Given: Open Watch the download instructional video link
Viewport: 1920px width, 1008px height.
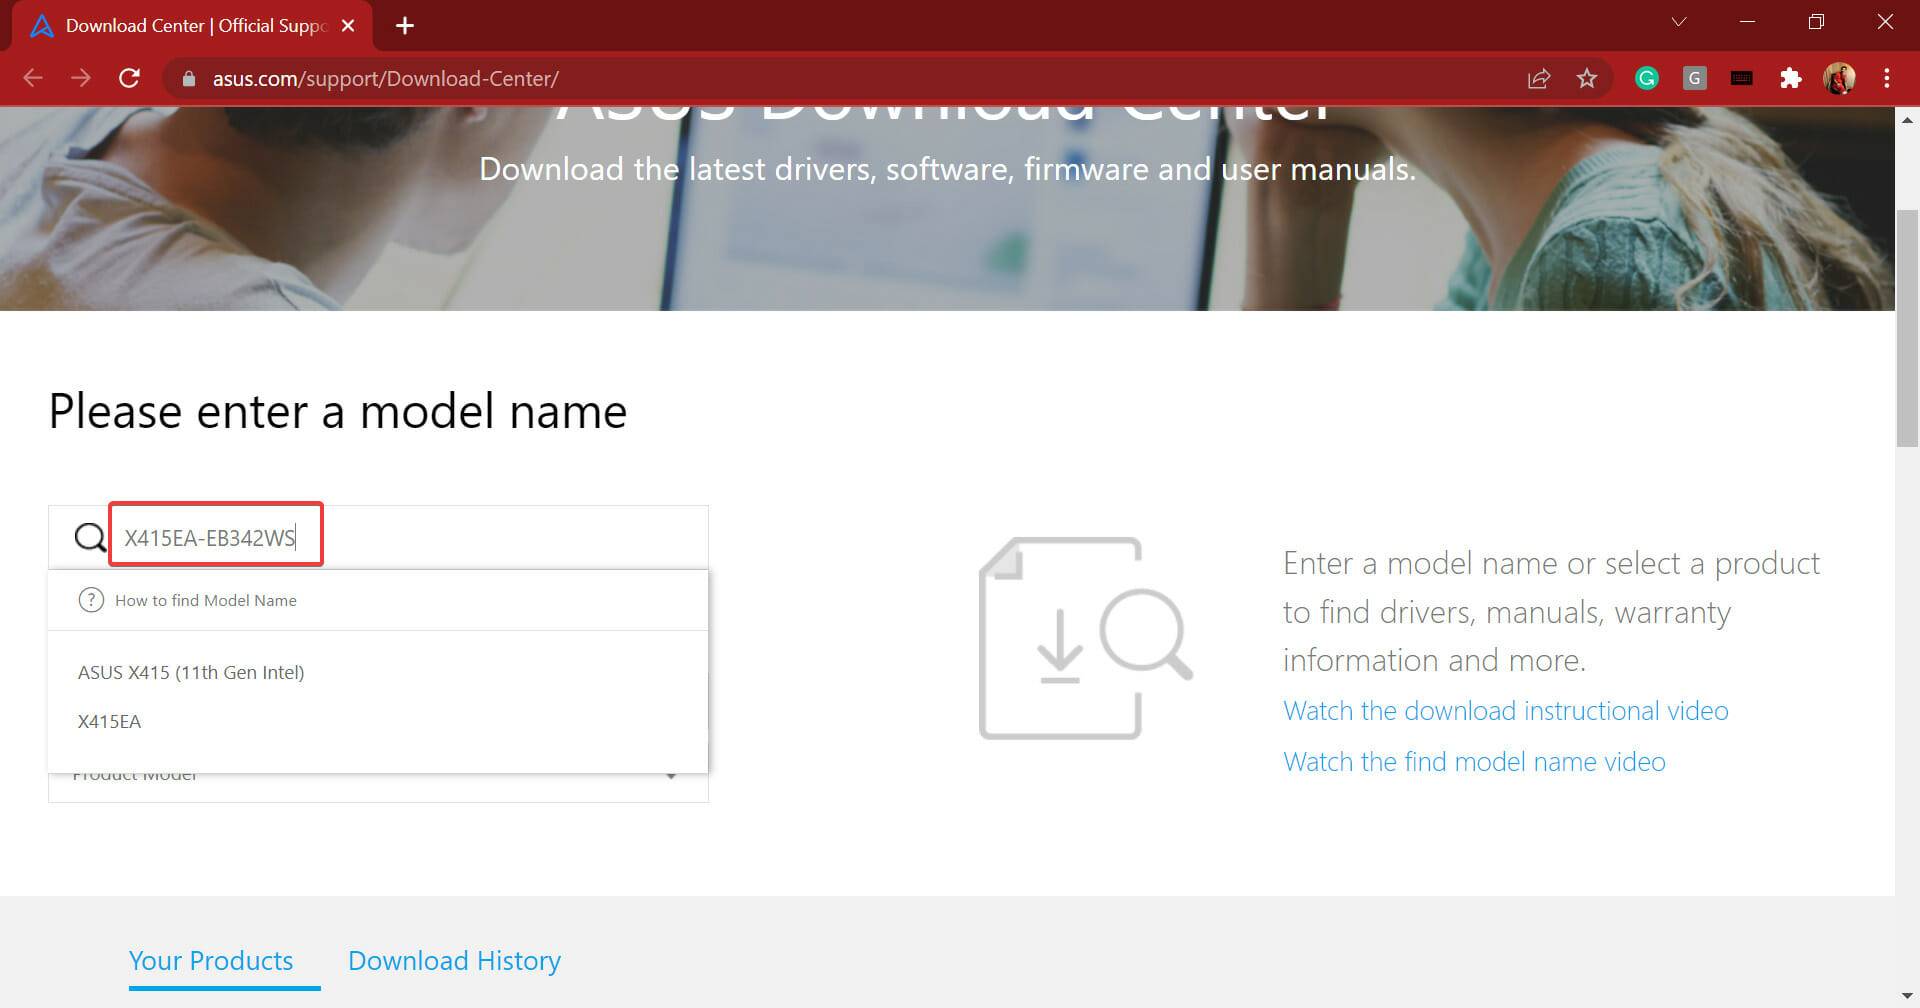Looking at the screenshot, I should 1505,711.
